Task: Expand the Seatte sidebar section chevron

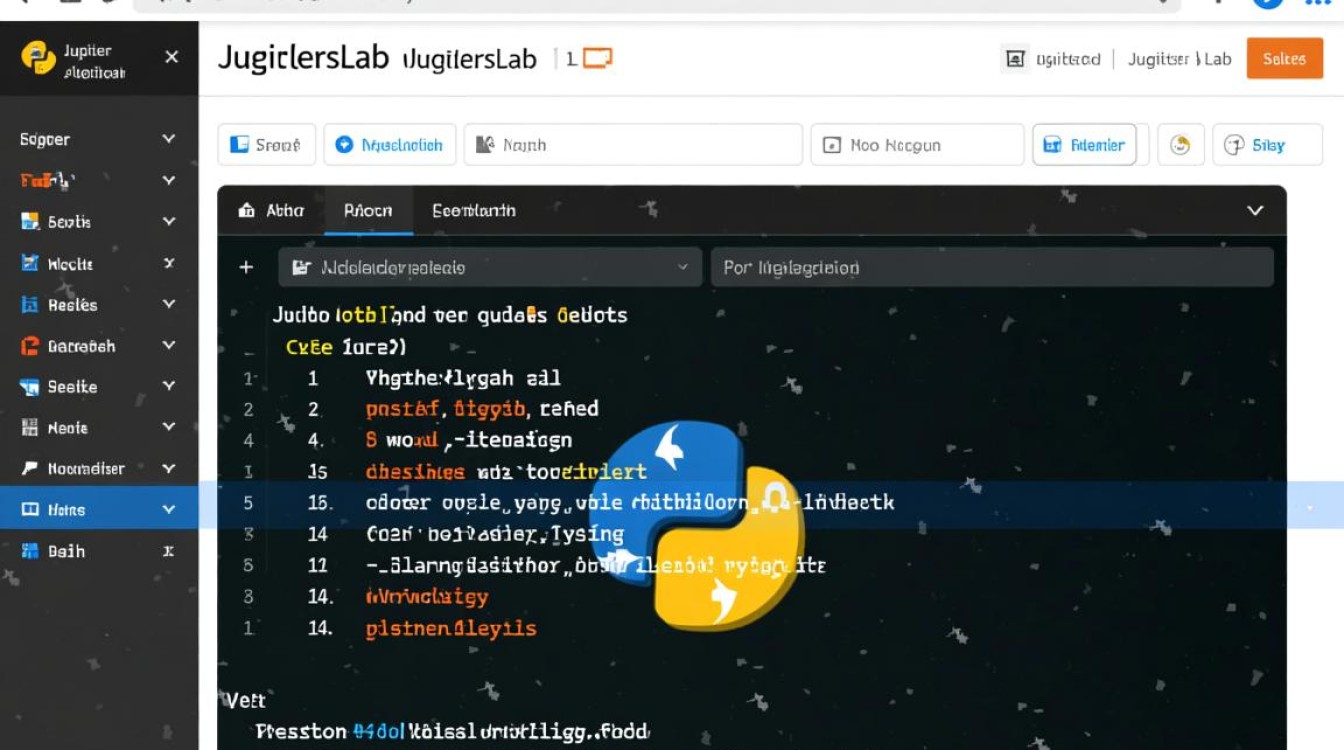Action: [169, 386]
